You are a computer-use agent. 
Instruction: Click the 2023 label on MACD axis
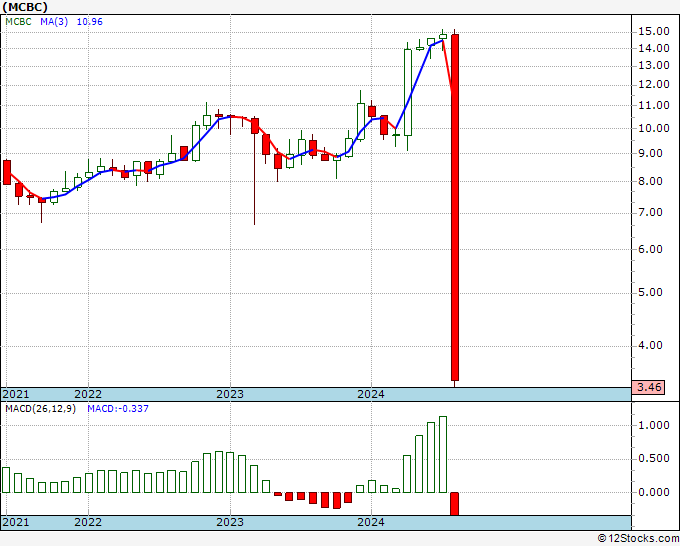[x=230, y=522]
